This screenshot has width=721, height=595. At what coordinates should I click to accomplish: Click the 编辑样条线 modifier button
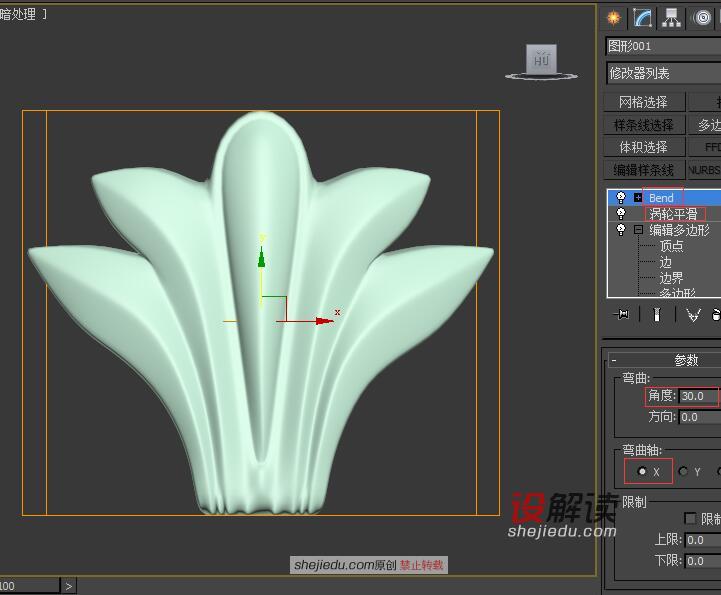(643, 170)
